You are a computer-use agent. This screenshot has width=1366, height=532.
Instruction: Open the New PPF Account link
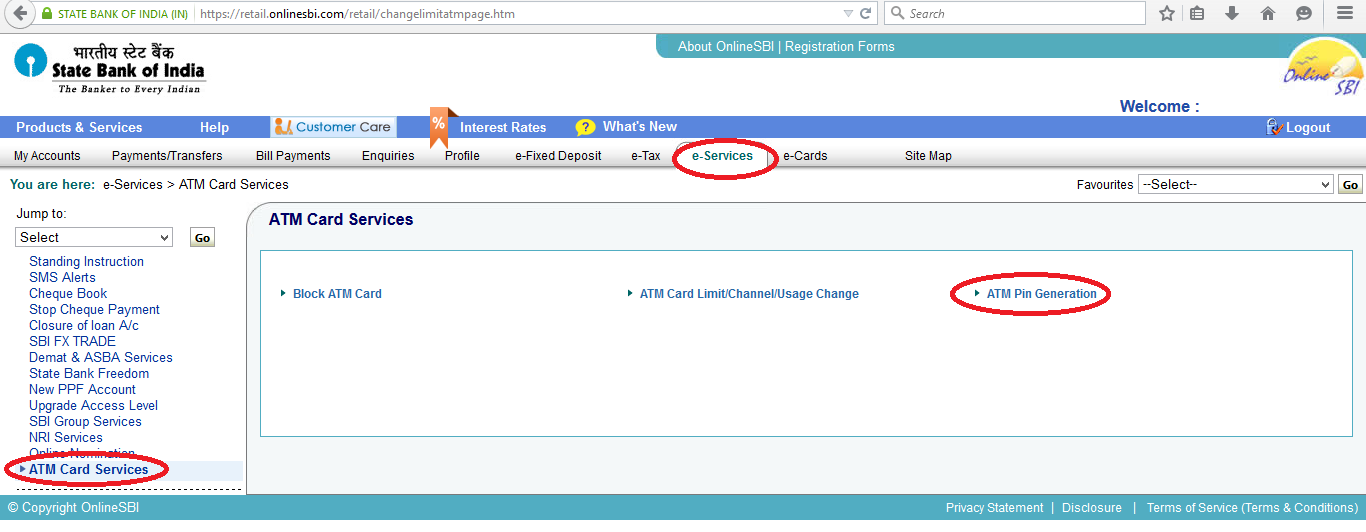[x=82, y=390]
